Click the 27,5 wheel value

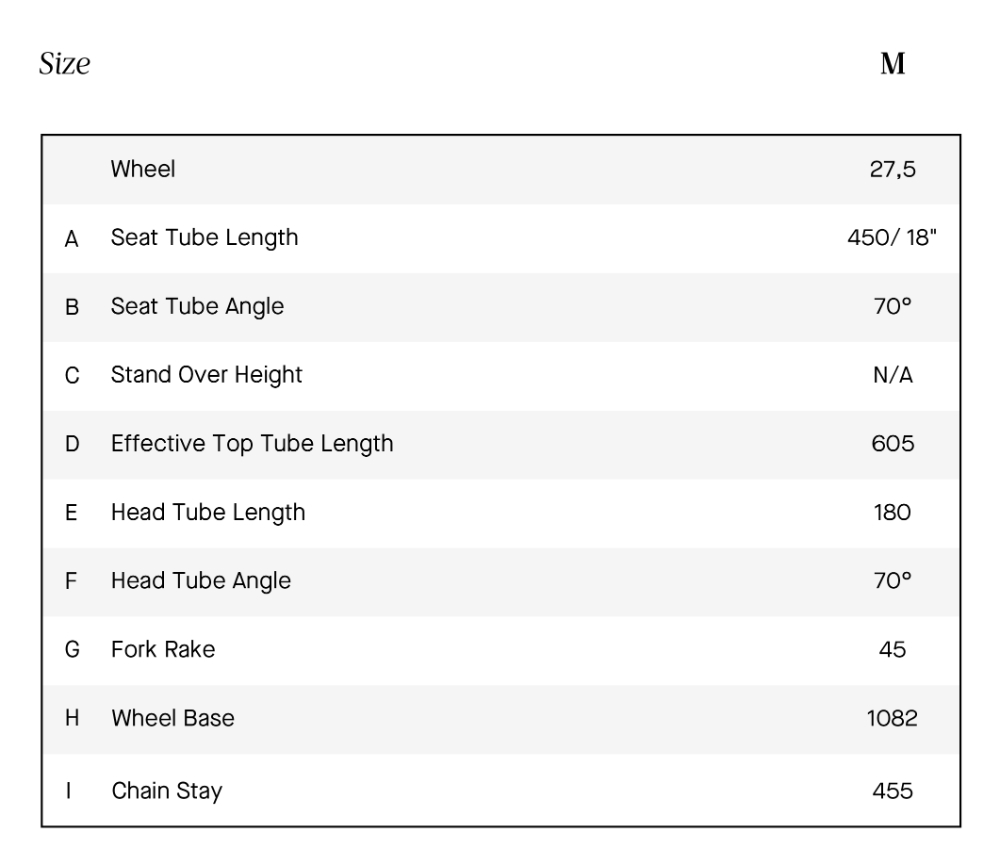point(892,169)
